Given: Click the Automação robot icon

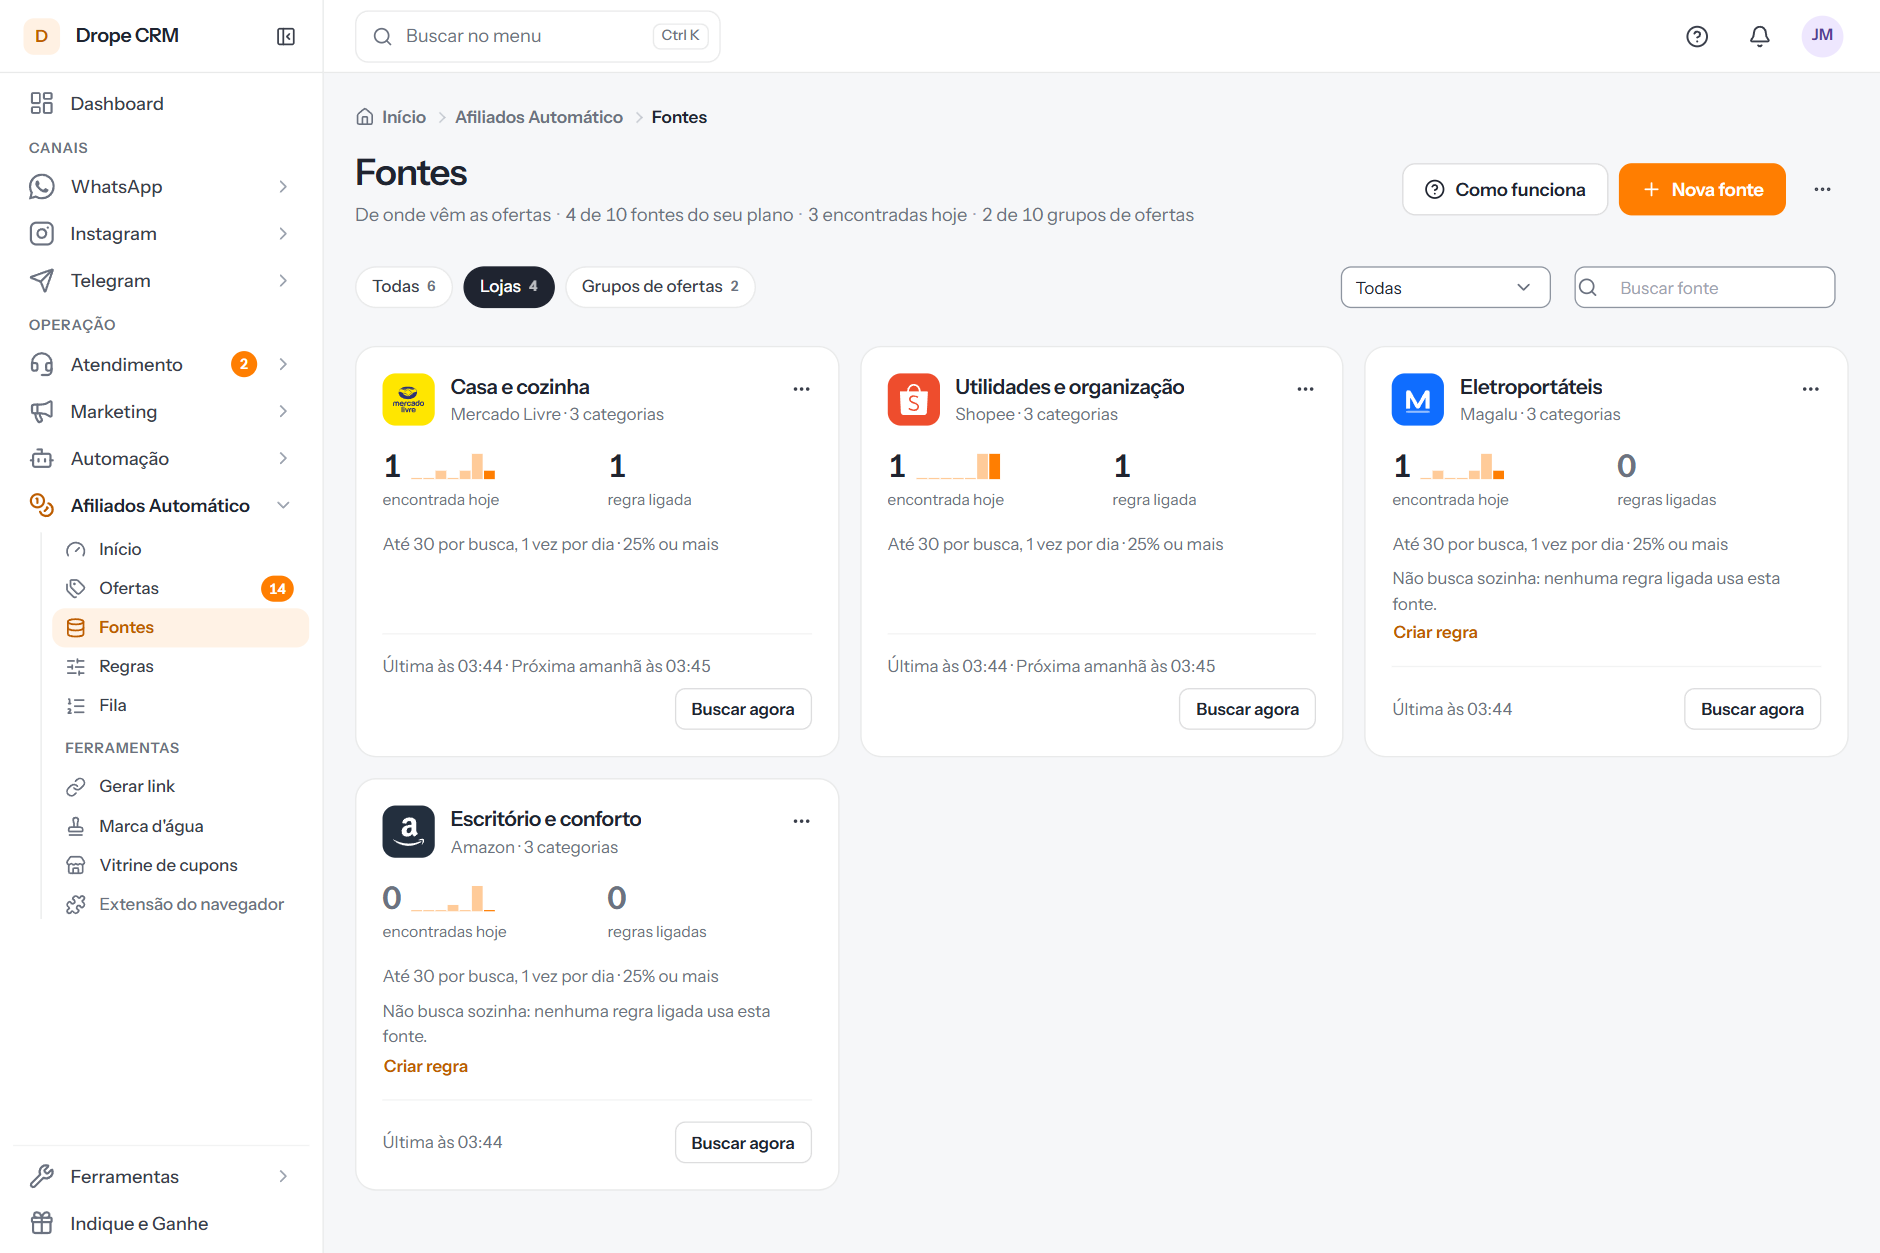Looking at the screenshot, I should pos(42,459).
